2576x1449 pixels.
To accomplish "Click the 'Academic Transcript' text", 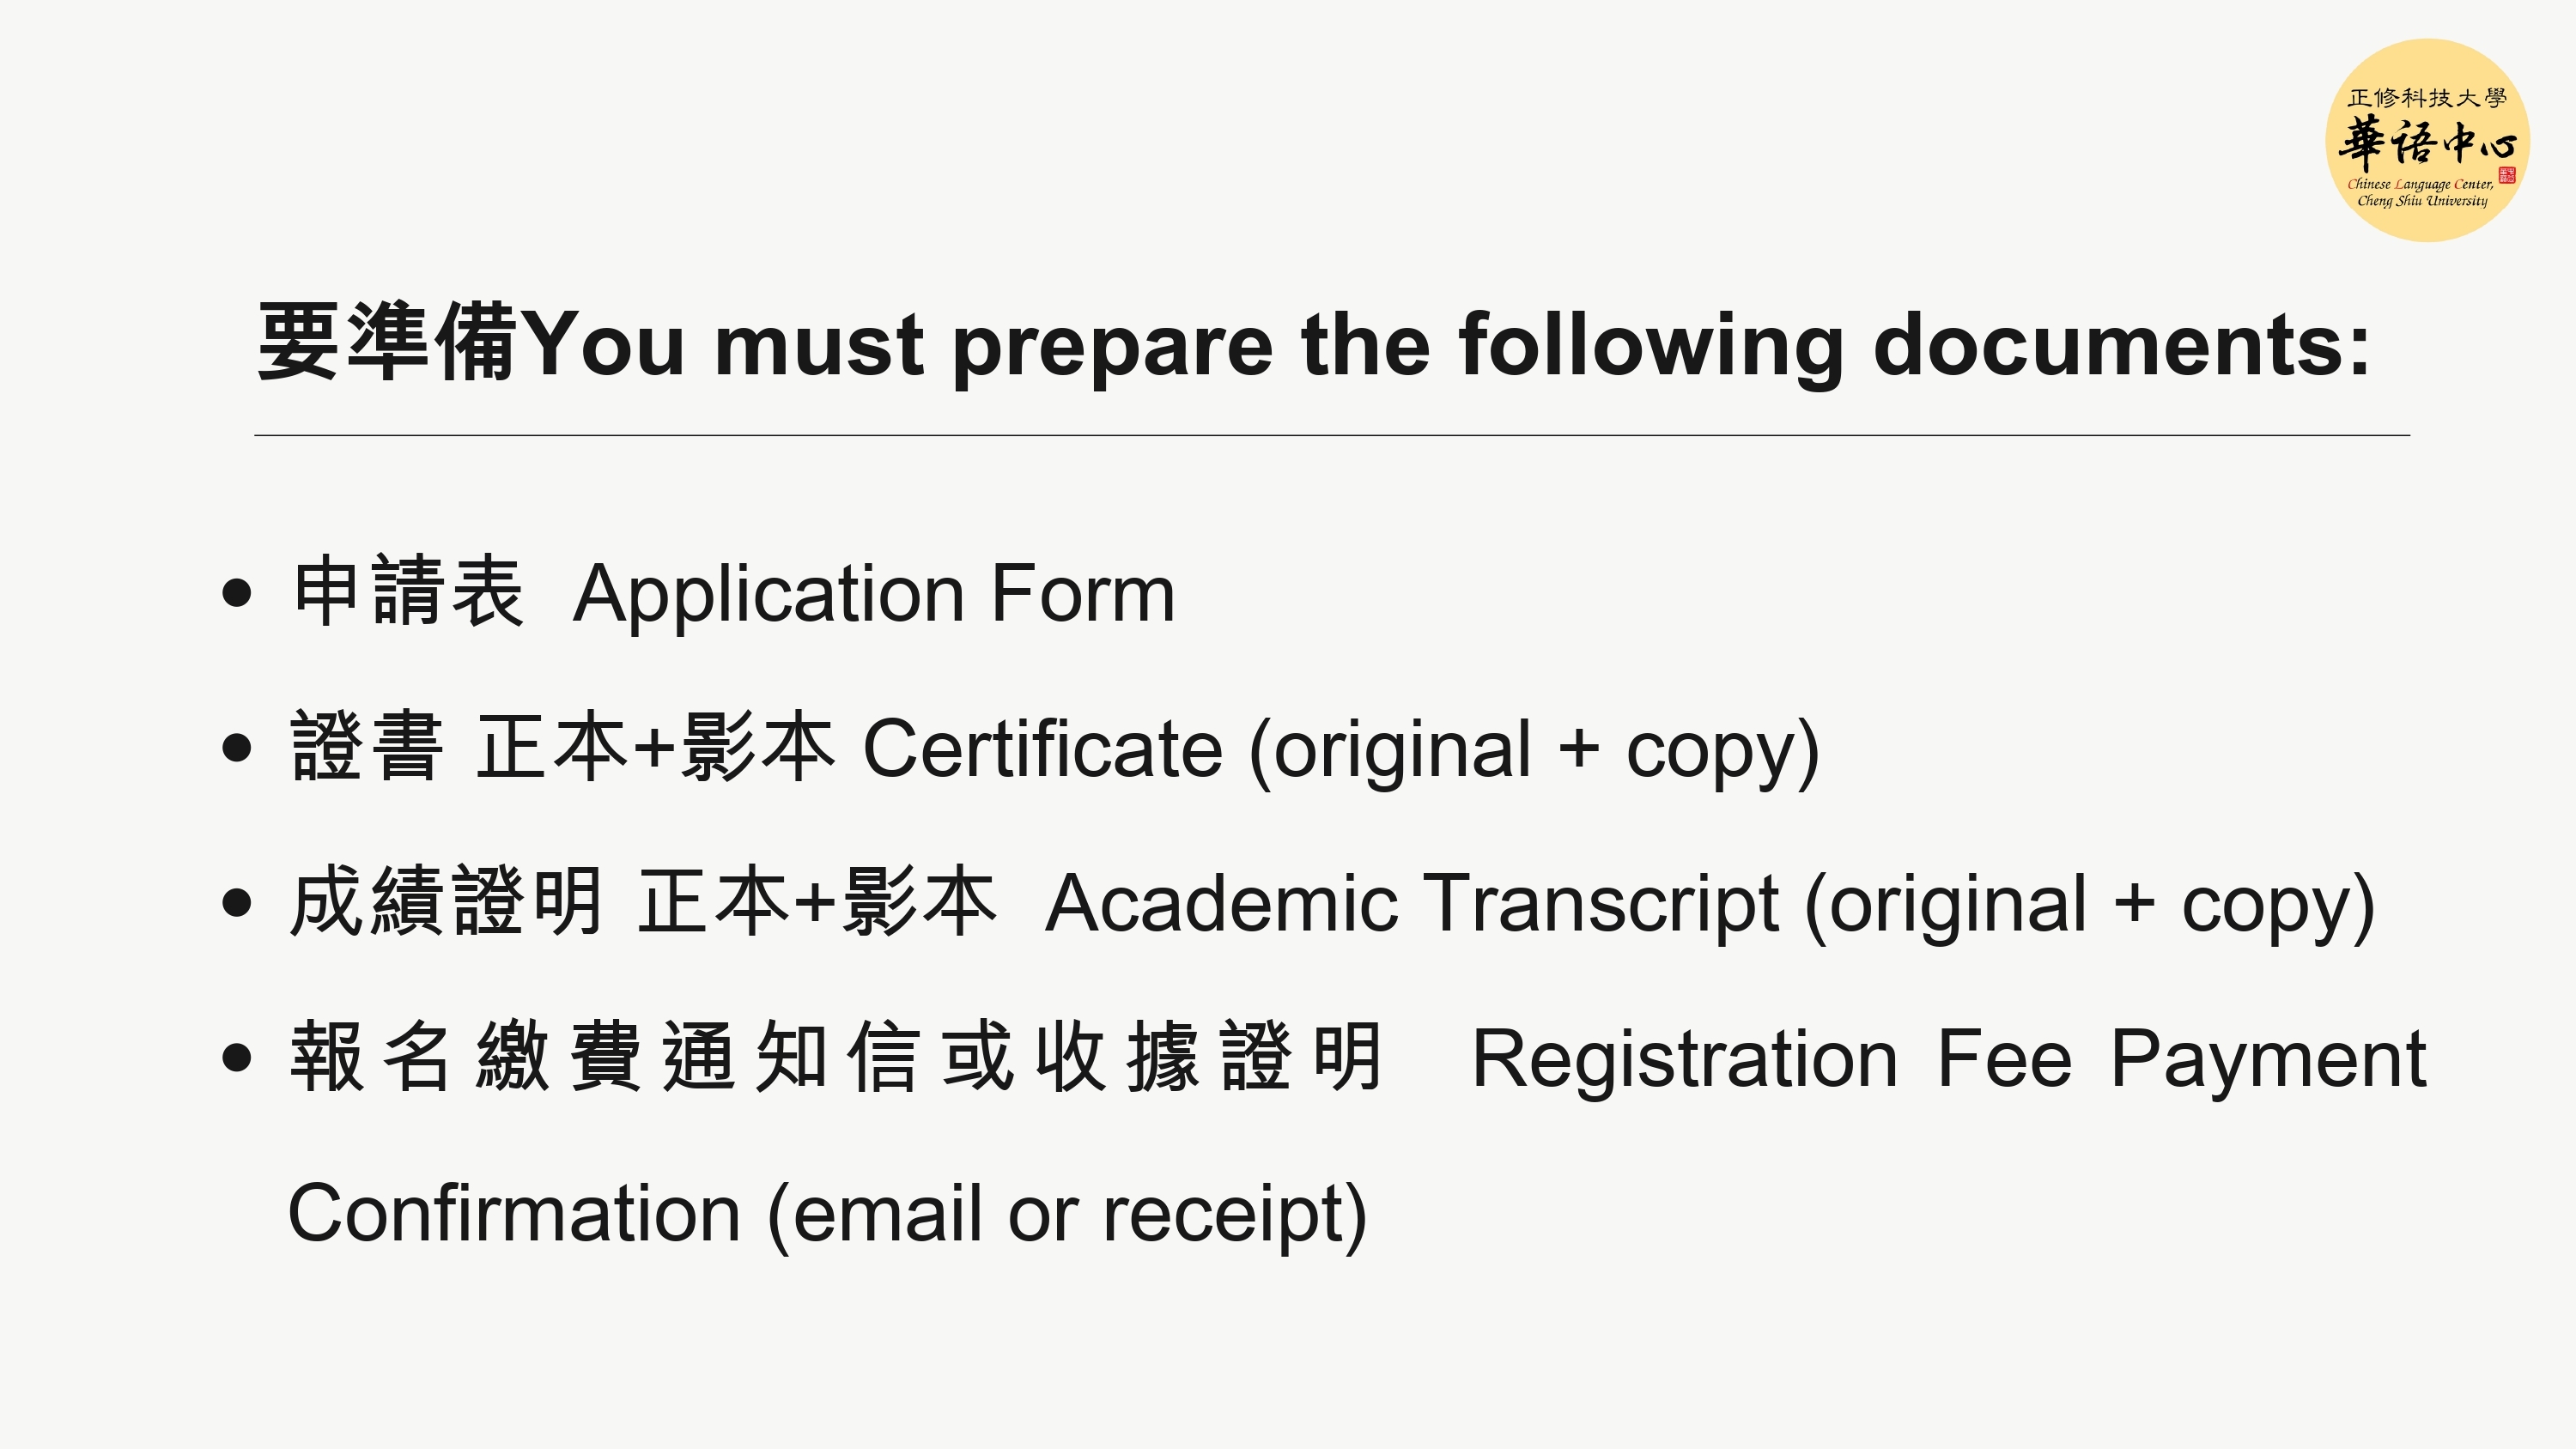I will pyautogui.click(x=1412, y=903).
